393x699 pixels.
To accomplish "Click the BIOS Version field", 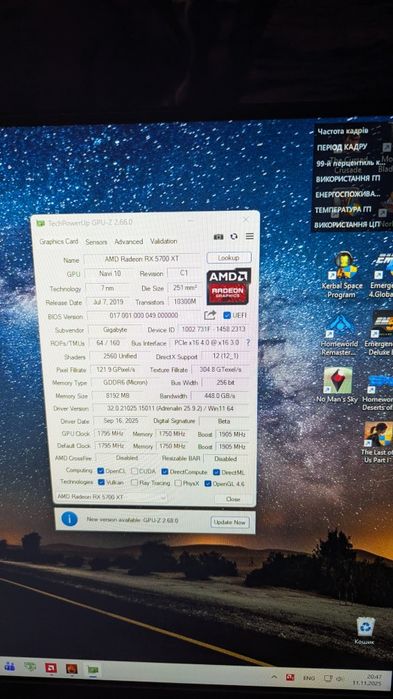I will (144, 316).
